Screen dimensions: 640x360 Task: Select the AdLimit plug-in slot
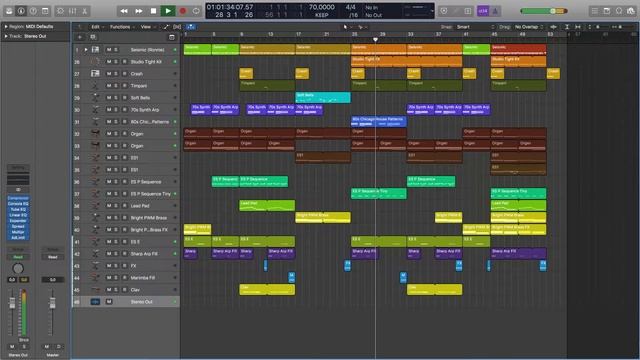(18, 238)
